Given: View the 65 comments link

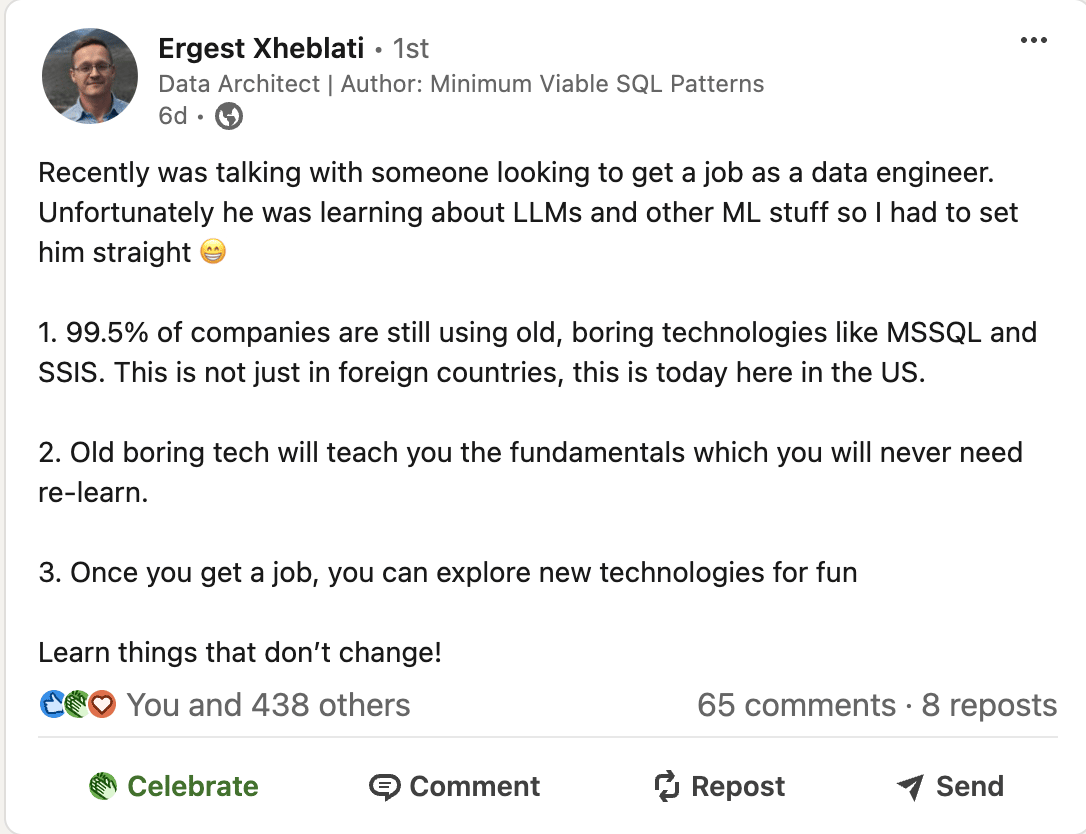Looking at the screenshot, I should point(796,705).
